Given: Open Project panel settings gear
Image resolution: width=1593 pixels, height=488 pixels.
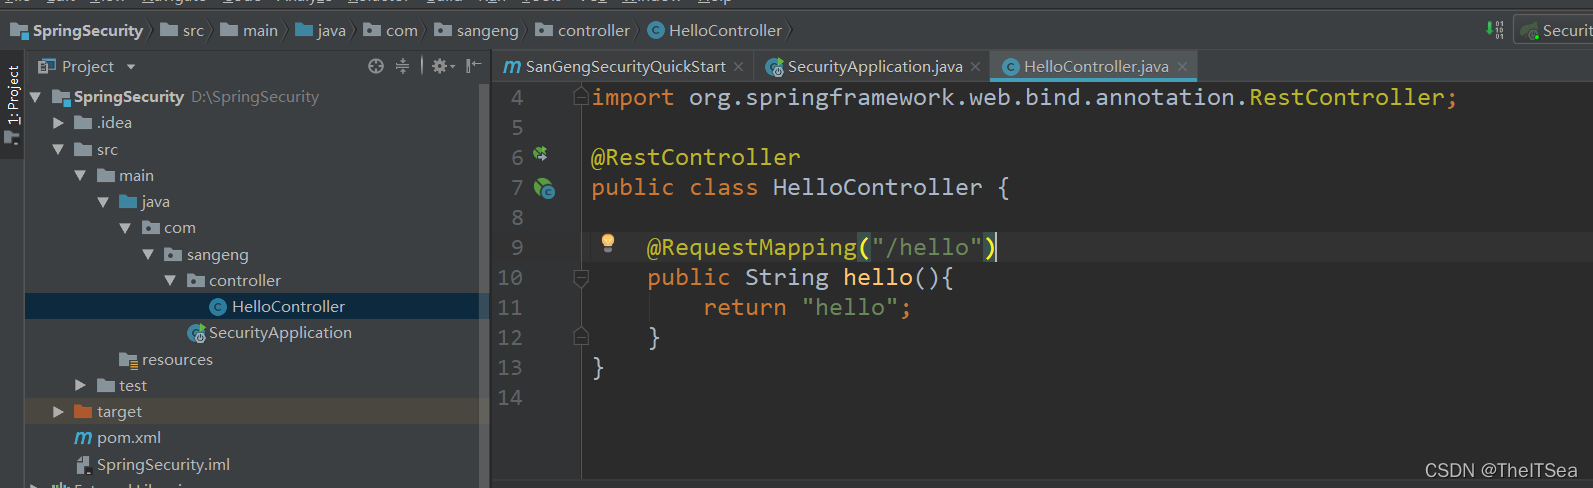Looking at the screenshot, I should point(443,66).
